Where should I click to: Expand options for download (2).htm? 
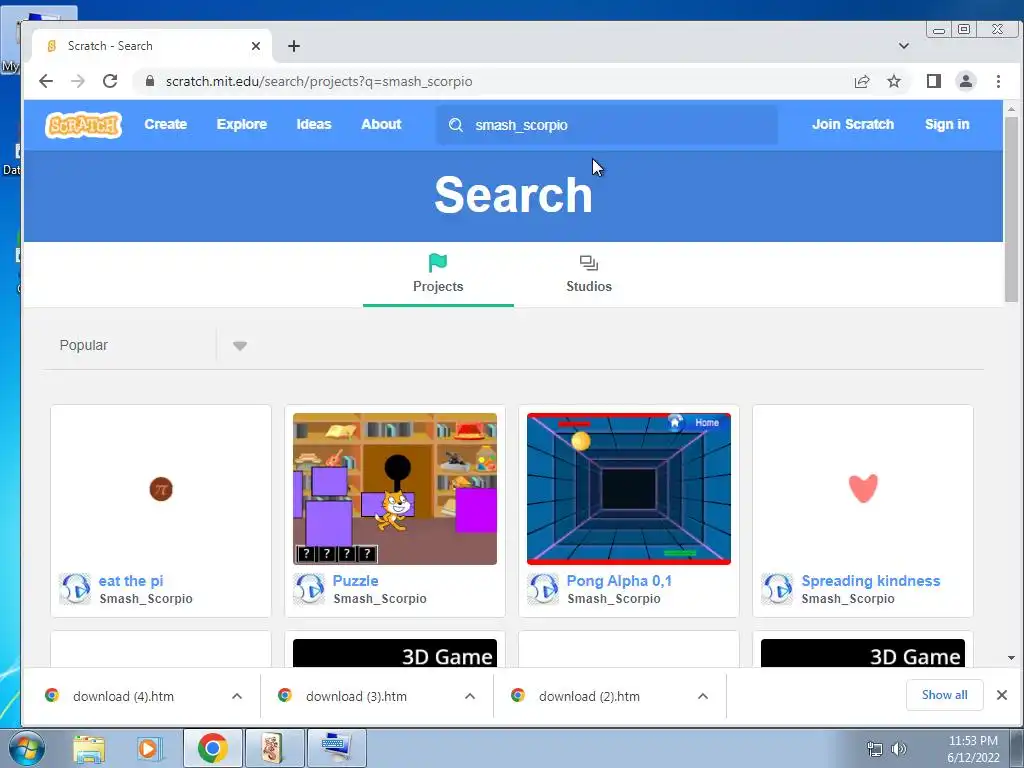point(703,696)
